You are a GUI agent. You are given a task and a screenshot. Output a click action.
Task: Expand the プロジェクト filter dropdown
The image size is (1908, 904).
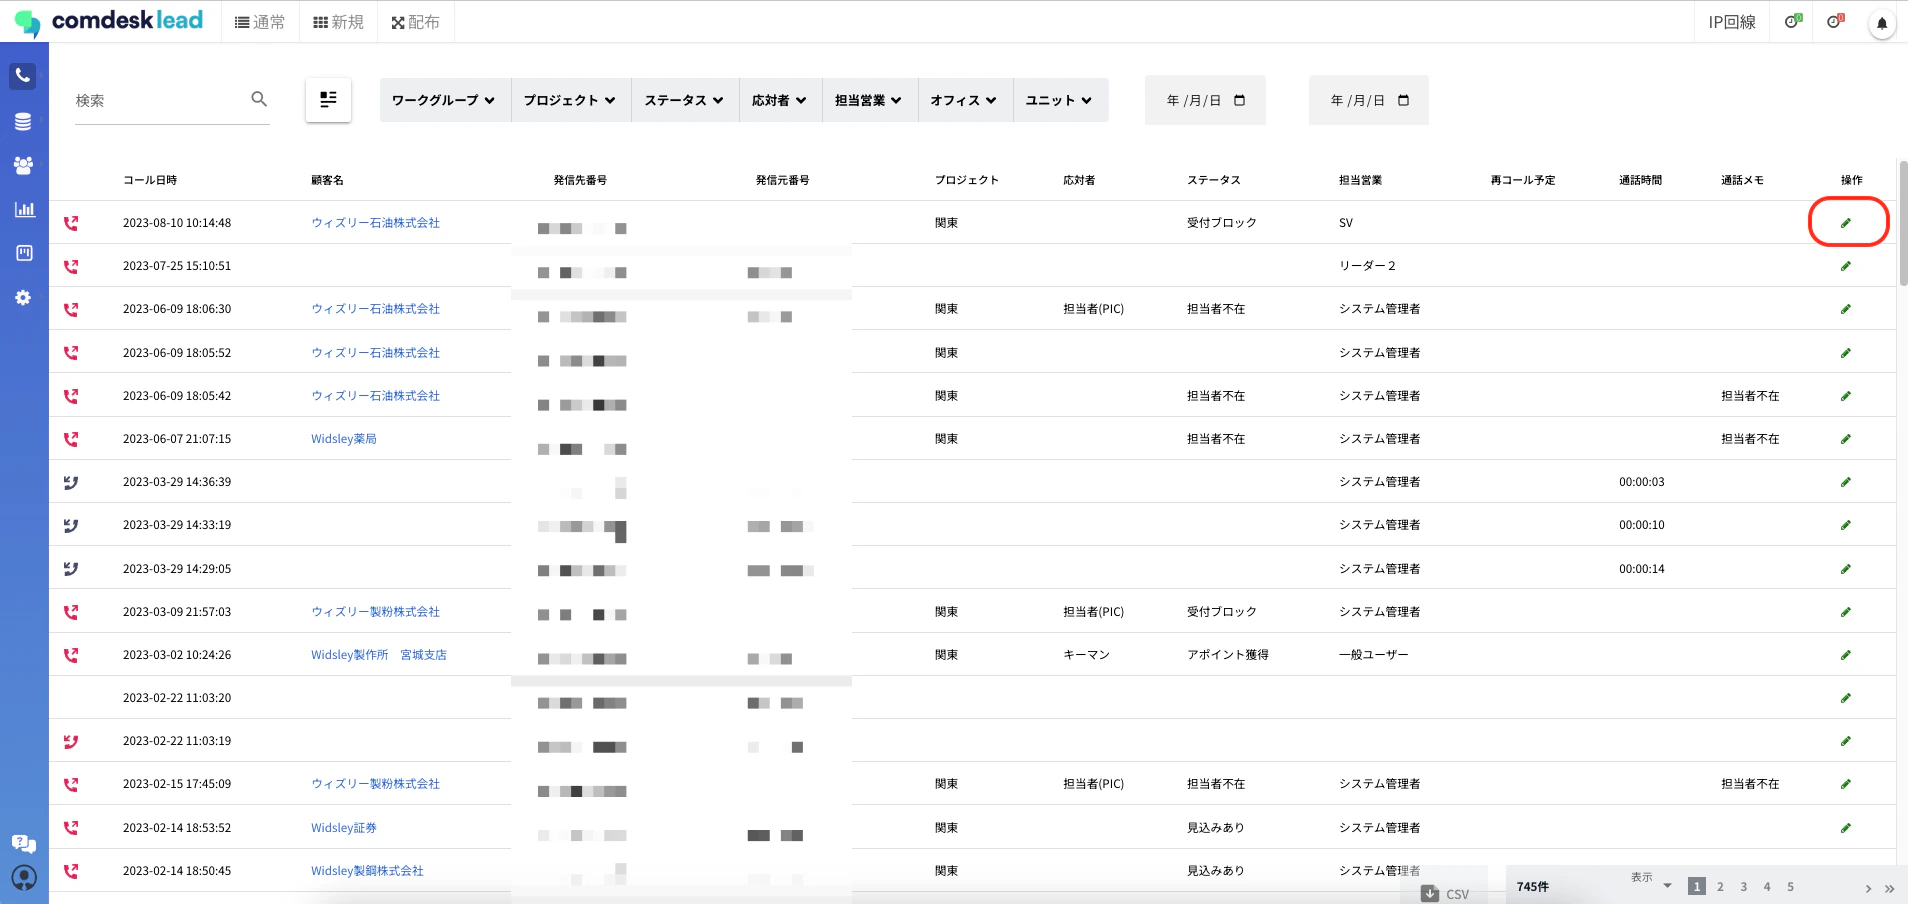click(571, 100)
